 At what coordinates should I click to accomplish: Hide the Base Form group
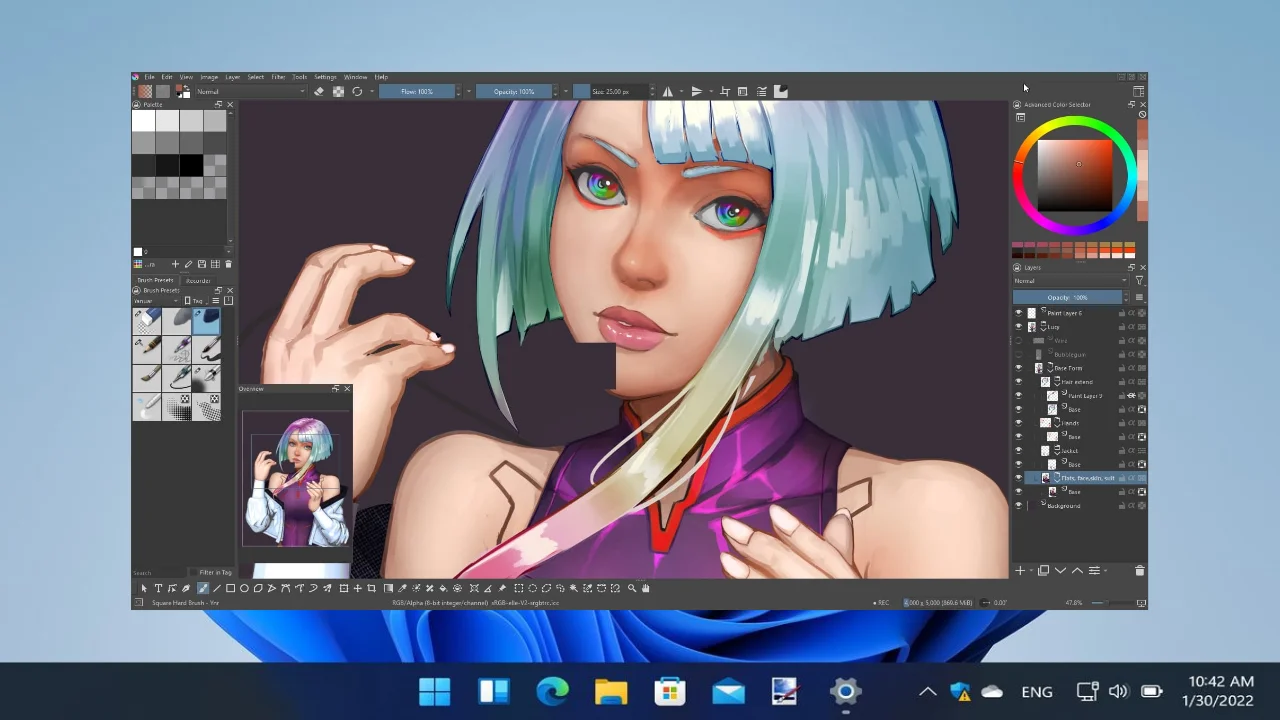coord(1018,368)
